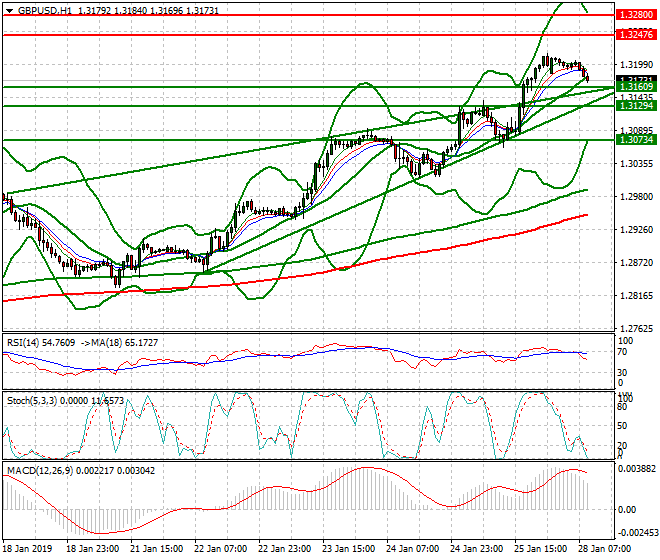Click the 1.29260 price scale value
The image size is (660, 560).
coord(637,229)
